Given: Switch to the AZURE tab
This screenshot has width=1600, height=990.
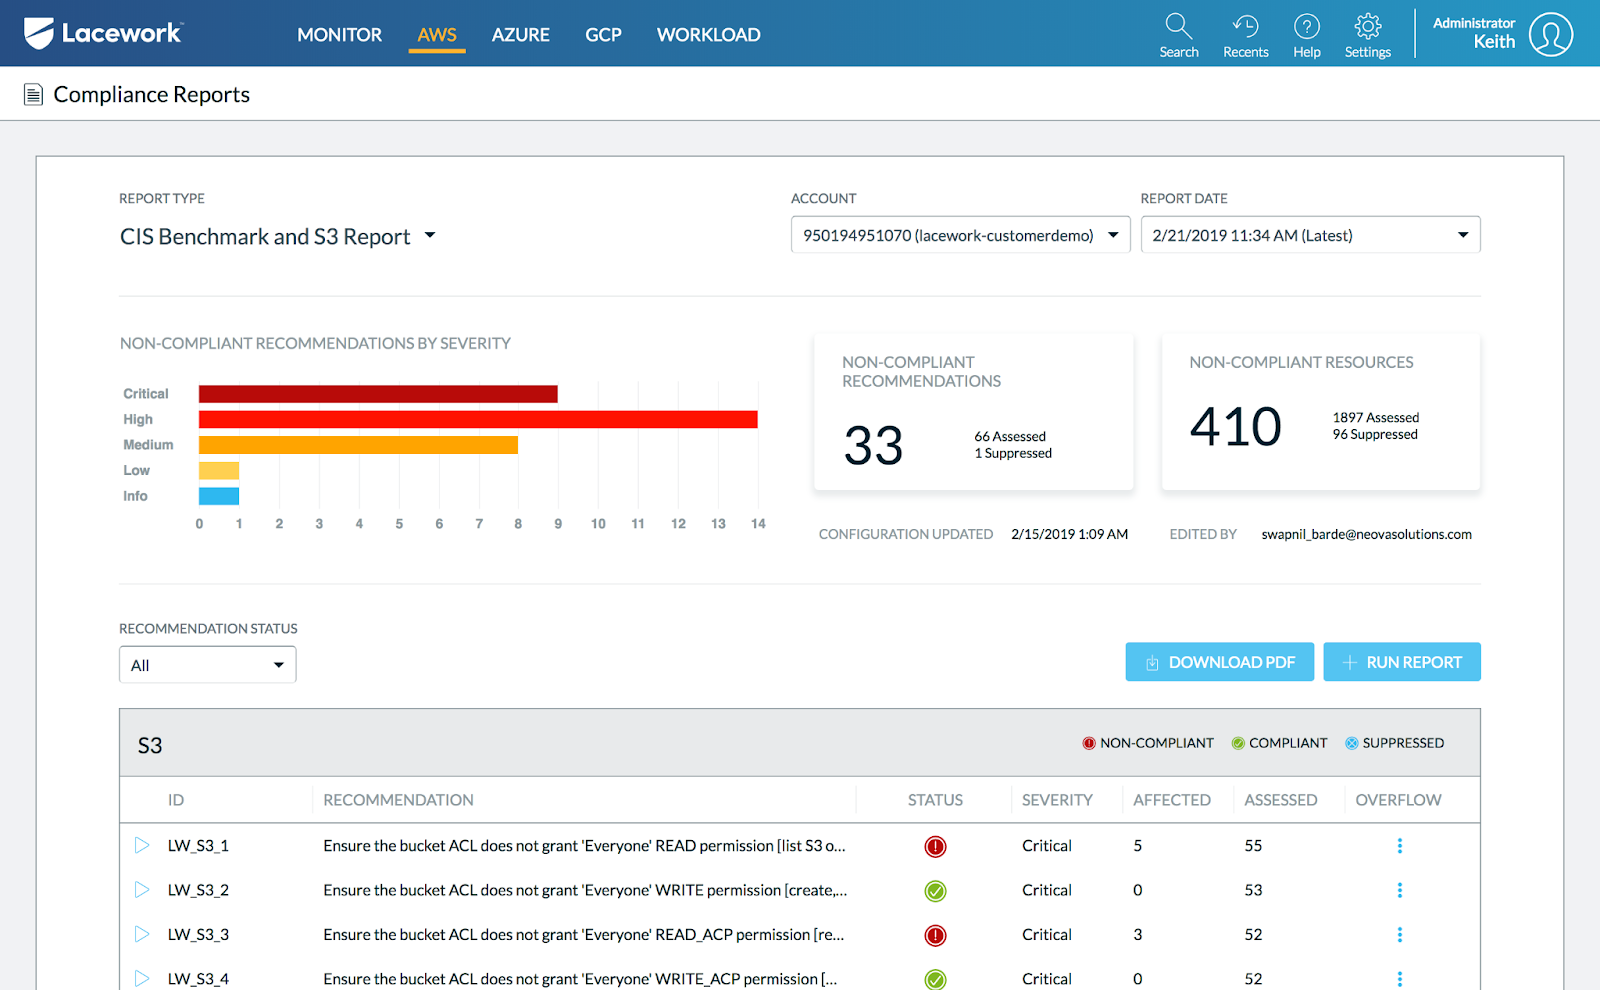Looking at the screenshot, I should (x=520, y=35).
